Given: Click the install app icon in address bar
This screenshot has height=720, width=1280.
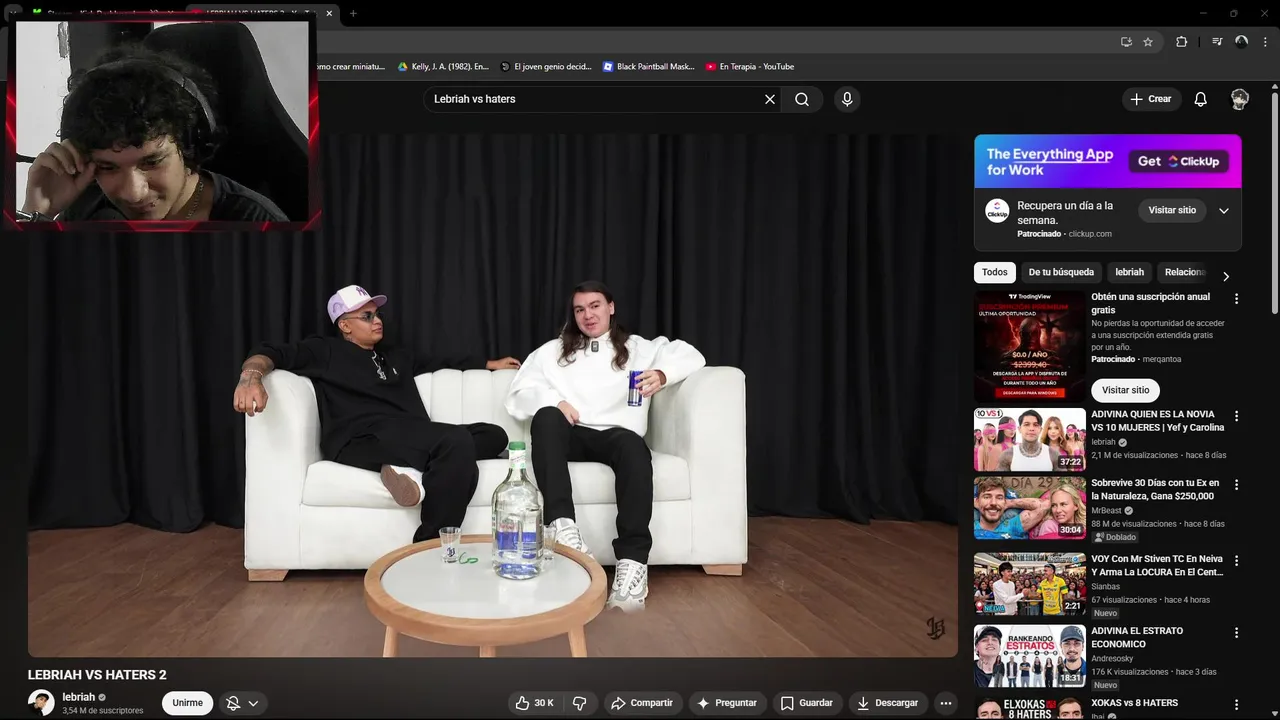Looking at the screenshot, I should 1126,42.
